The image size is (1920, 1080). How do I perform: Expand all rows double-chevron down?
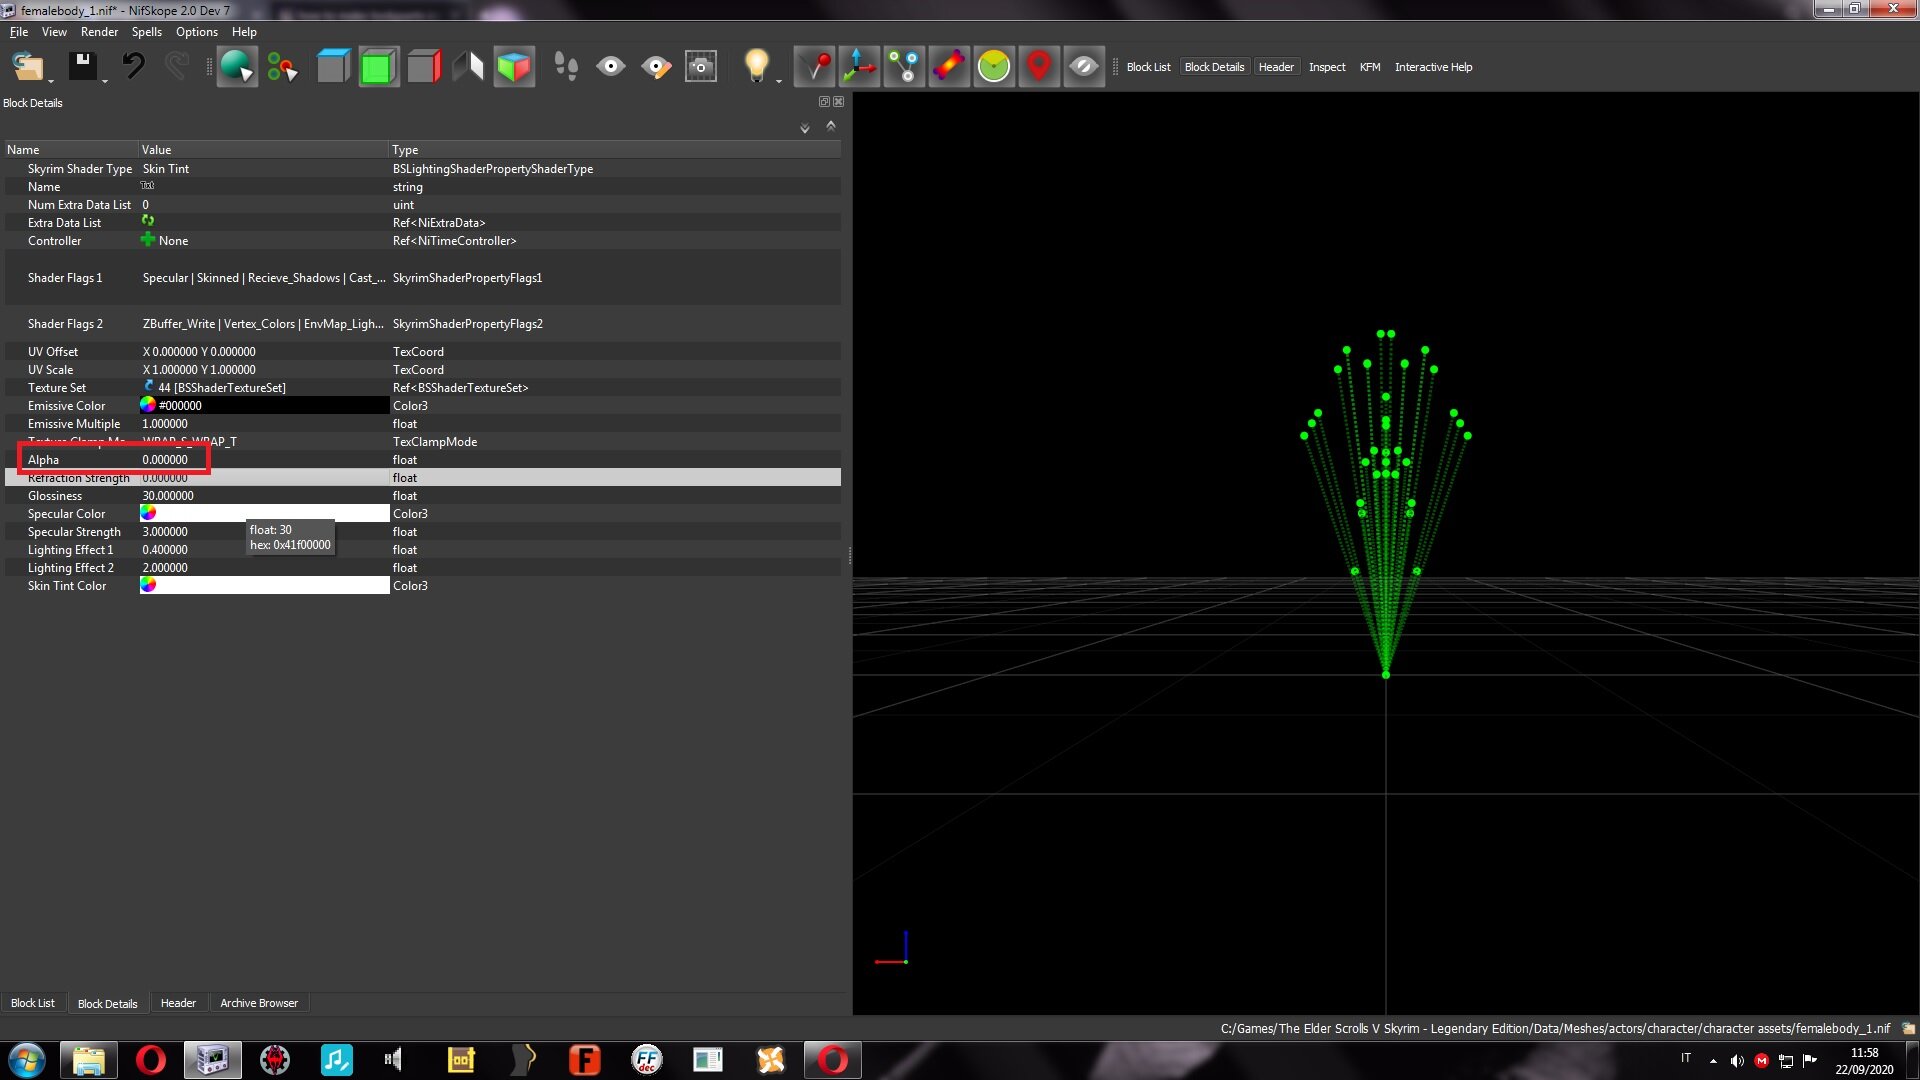point(805,128)
